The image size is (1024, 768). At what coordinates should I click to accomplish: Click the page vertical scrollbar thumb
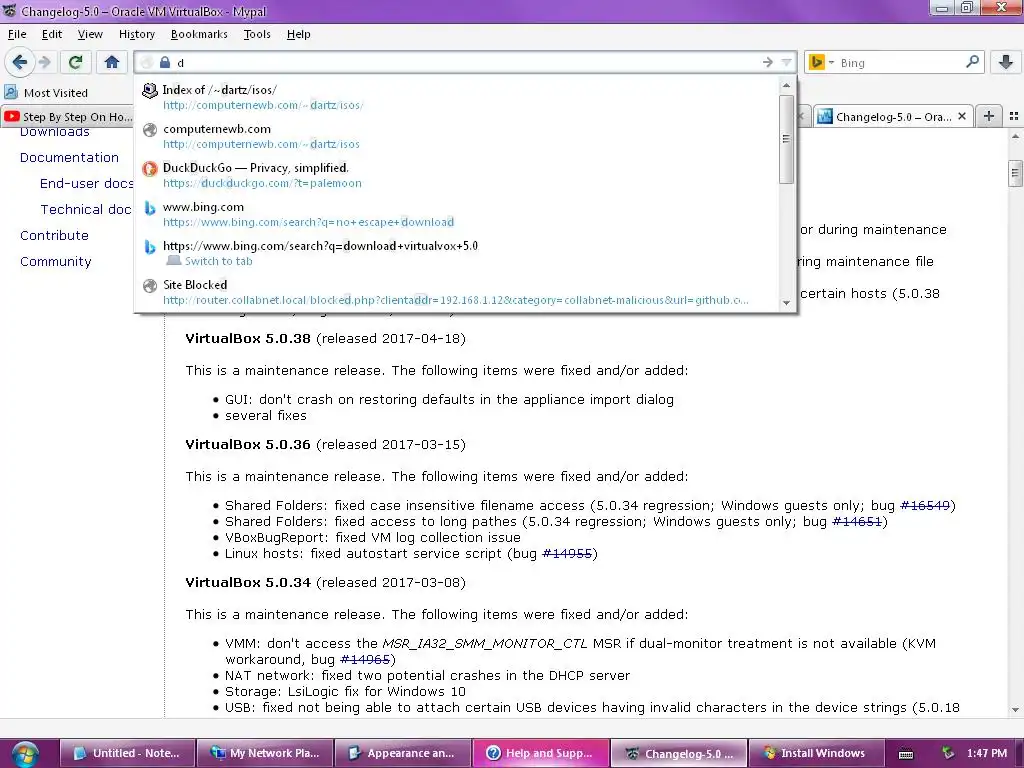click(1015, 173)
